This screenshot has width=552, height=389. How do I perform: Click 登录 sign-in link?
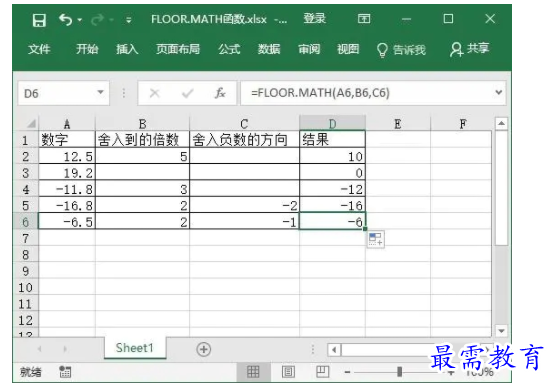(x=315, y=18)
